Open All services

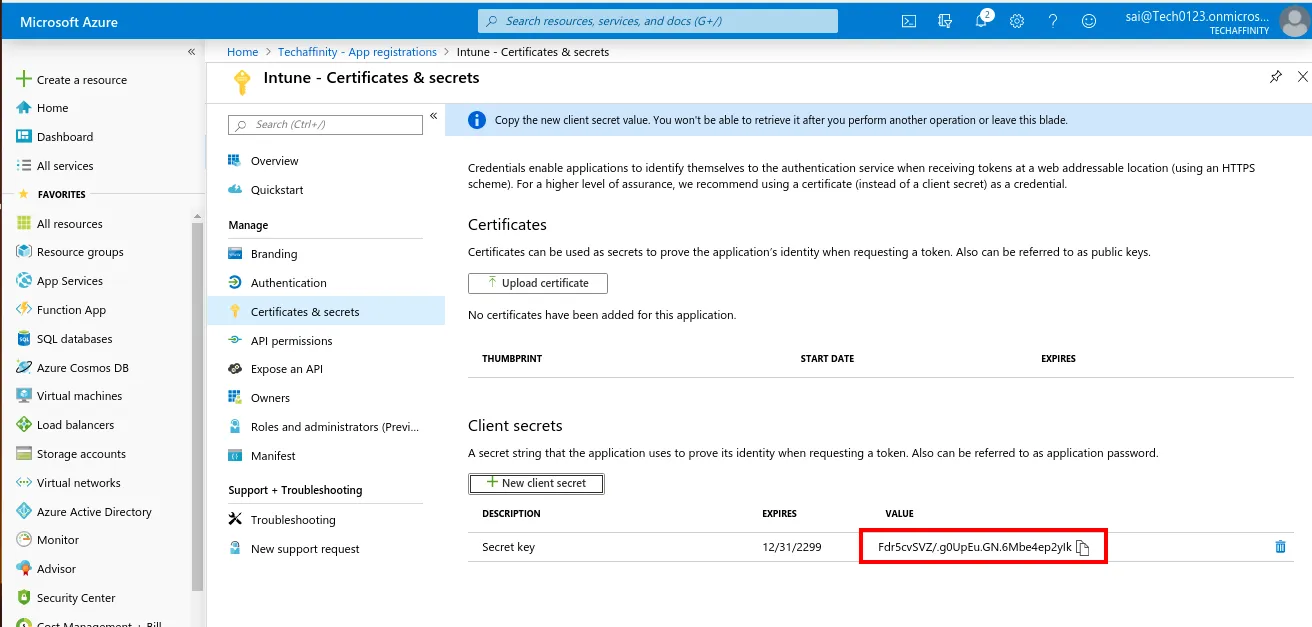[x=55, y=166]
